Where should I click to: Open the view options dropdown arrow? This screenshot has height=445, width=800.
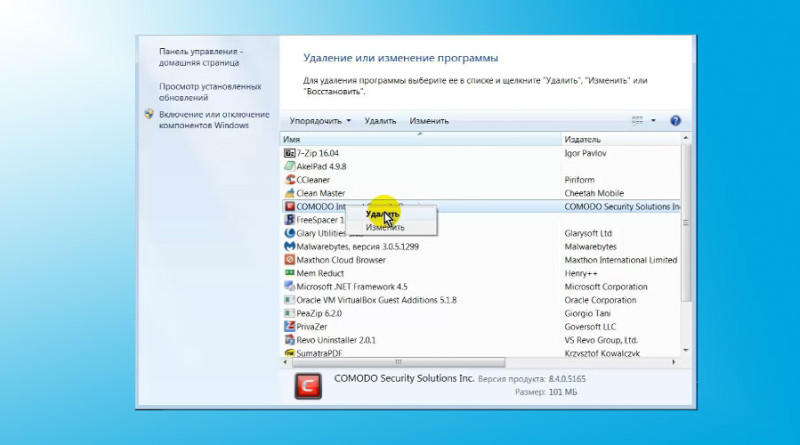pos(653,121)
